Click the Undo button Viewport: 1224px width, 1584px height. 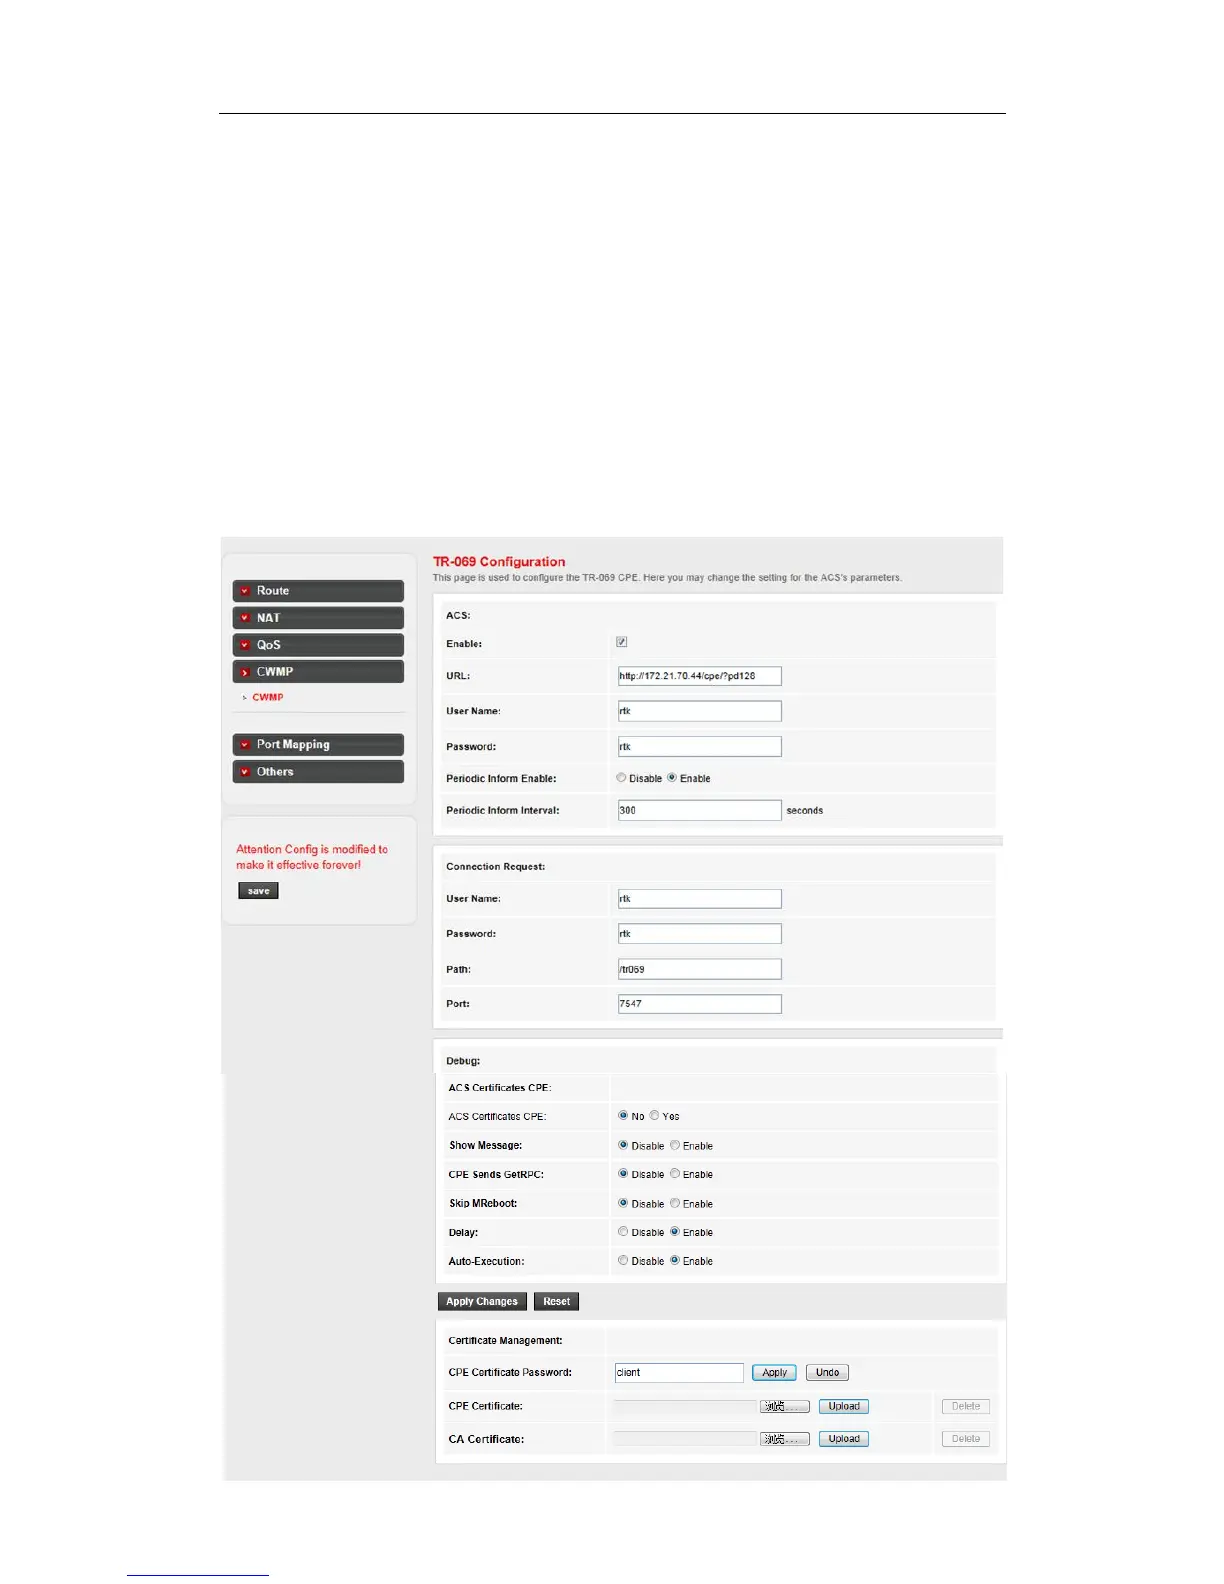click(x=827, y=1373)
